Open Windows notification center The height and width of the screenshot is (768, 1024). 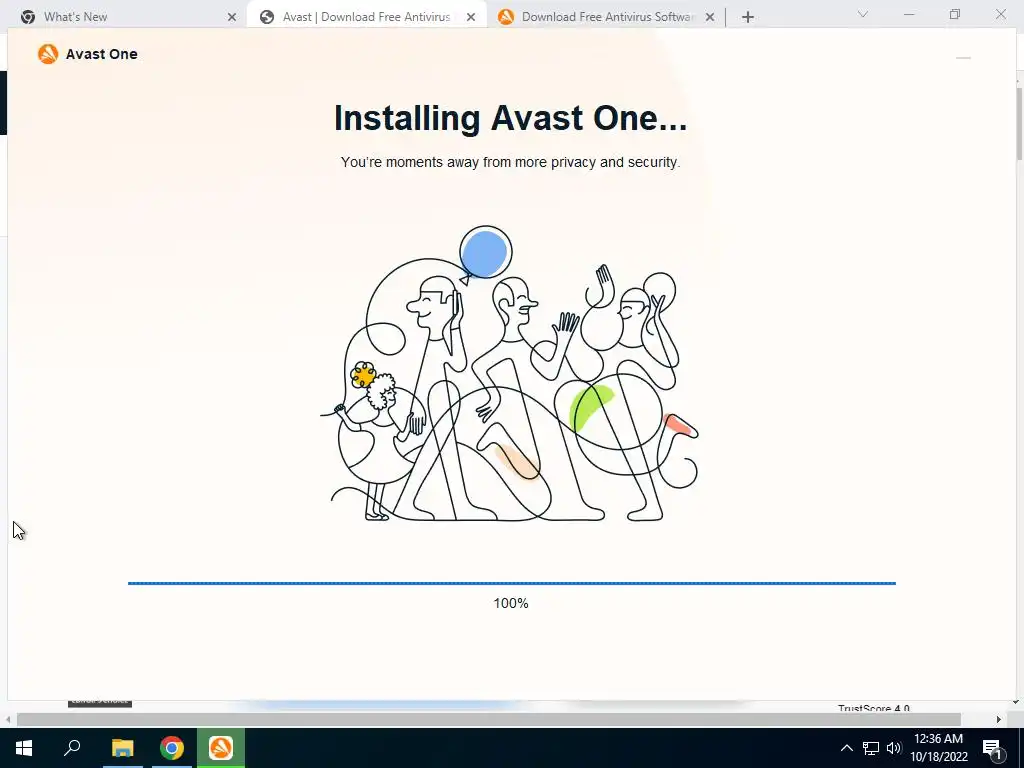(993, 748)
